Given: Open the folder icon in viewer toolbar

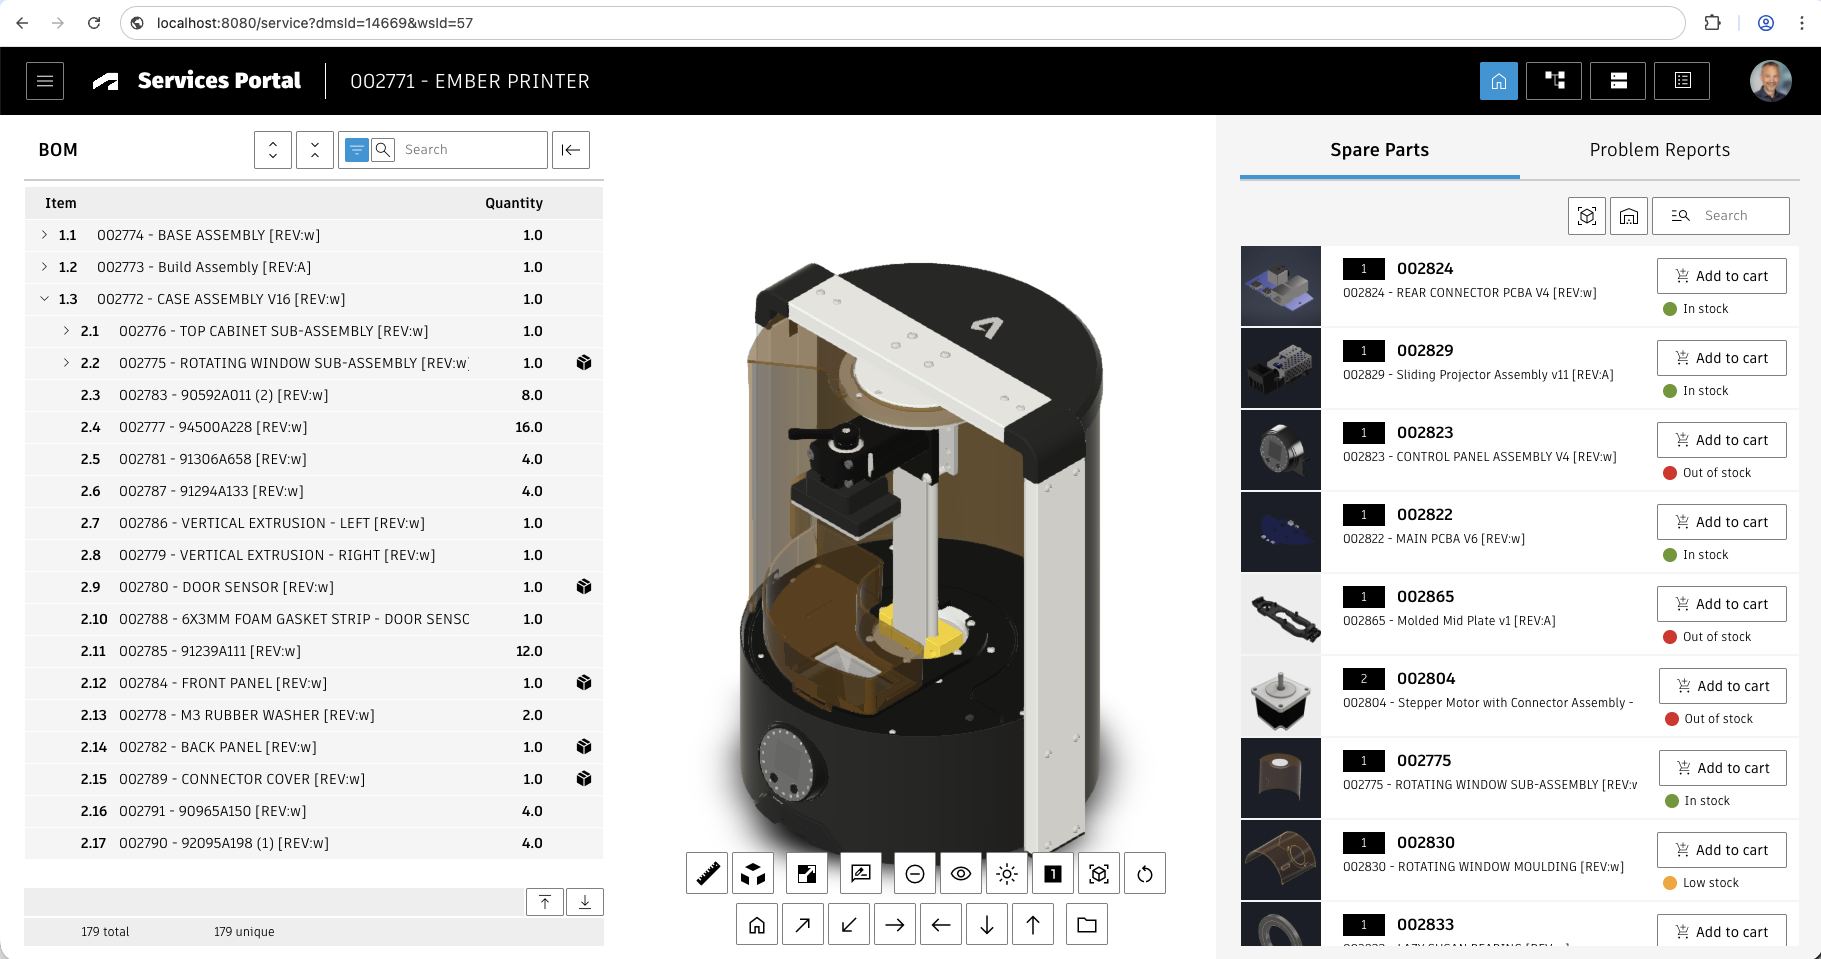Looking at the screenshot, I should (1087, 925).
